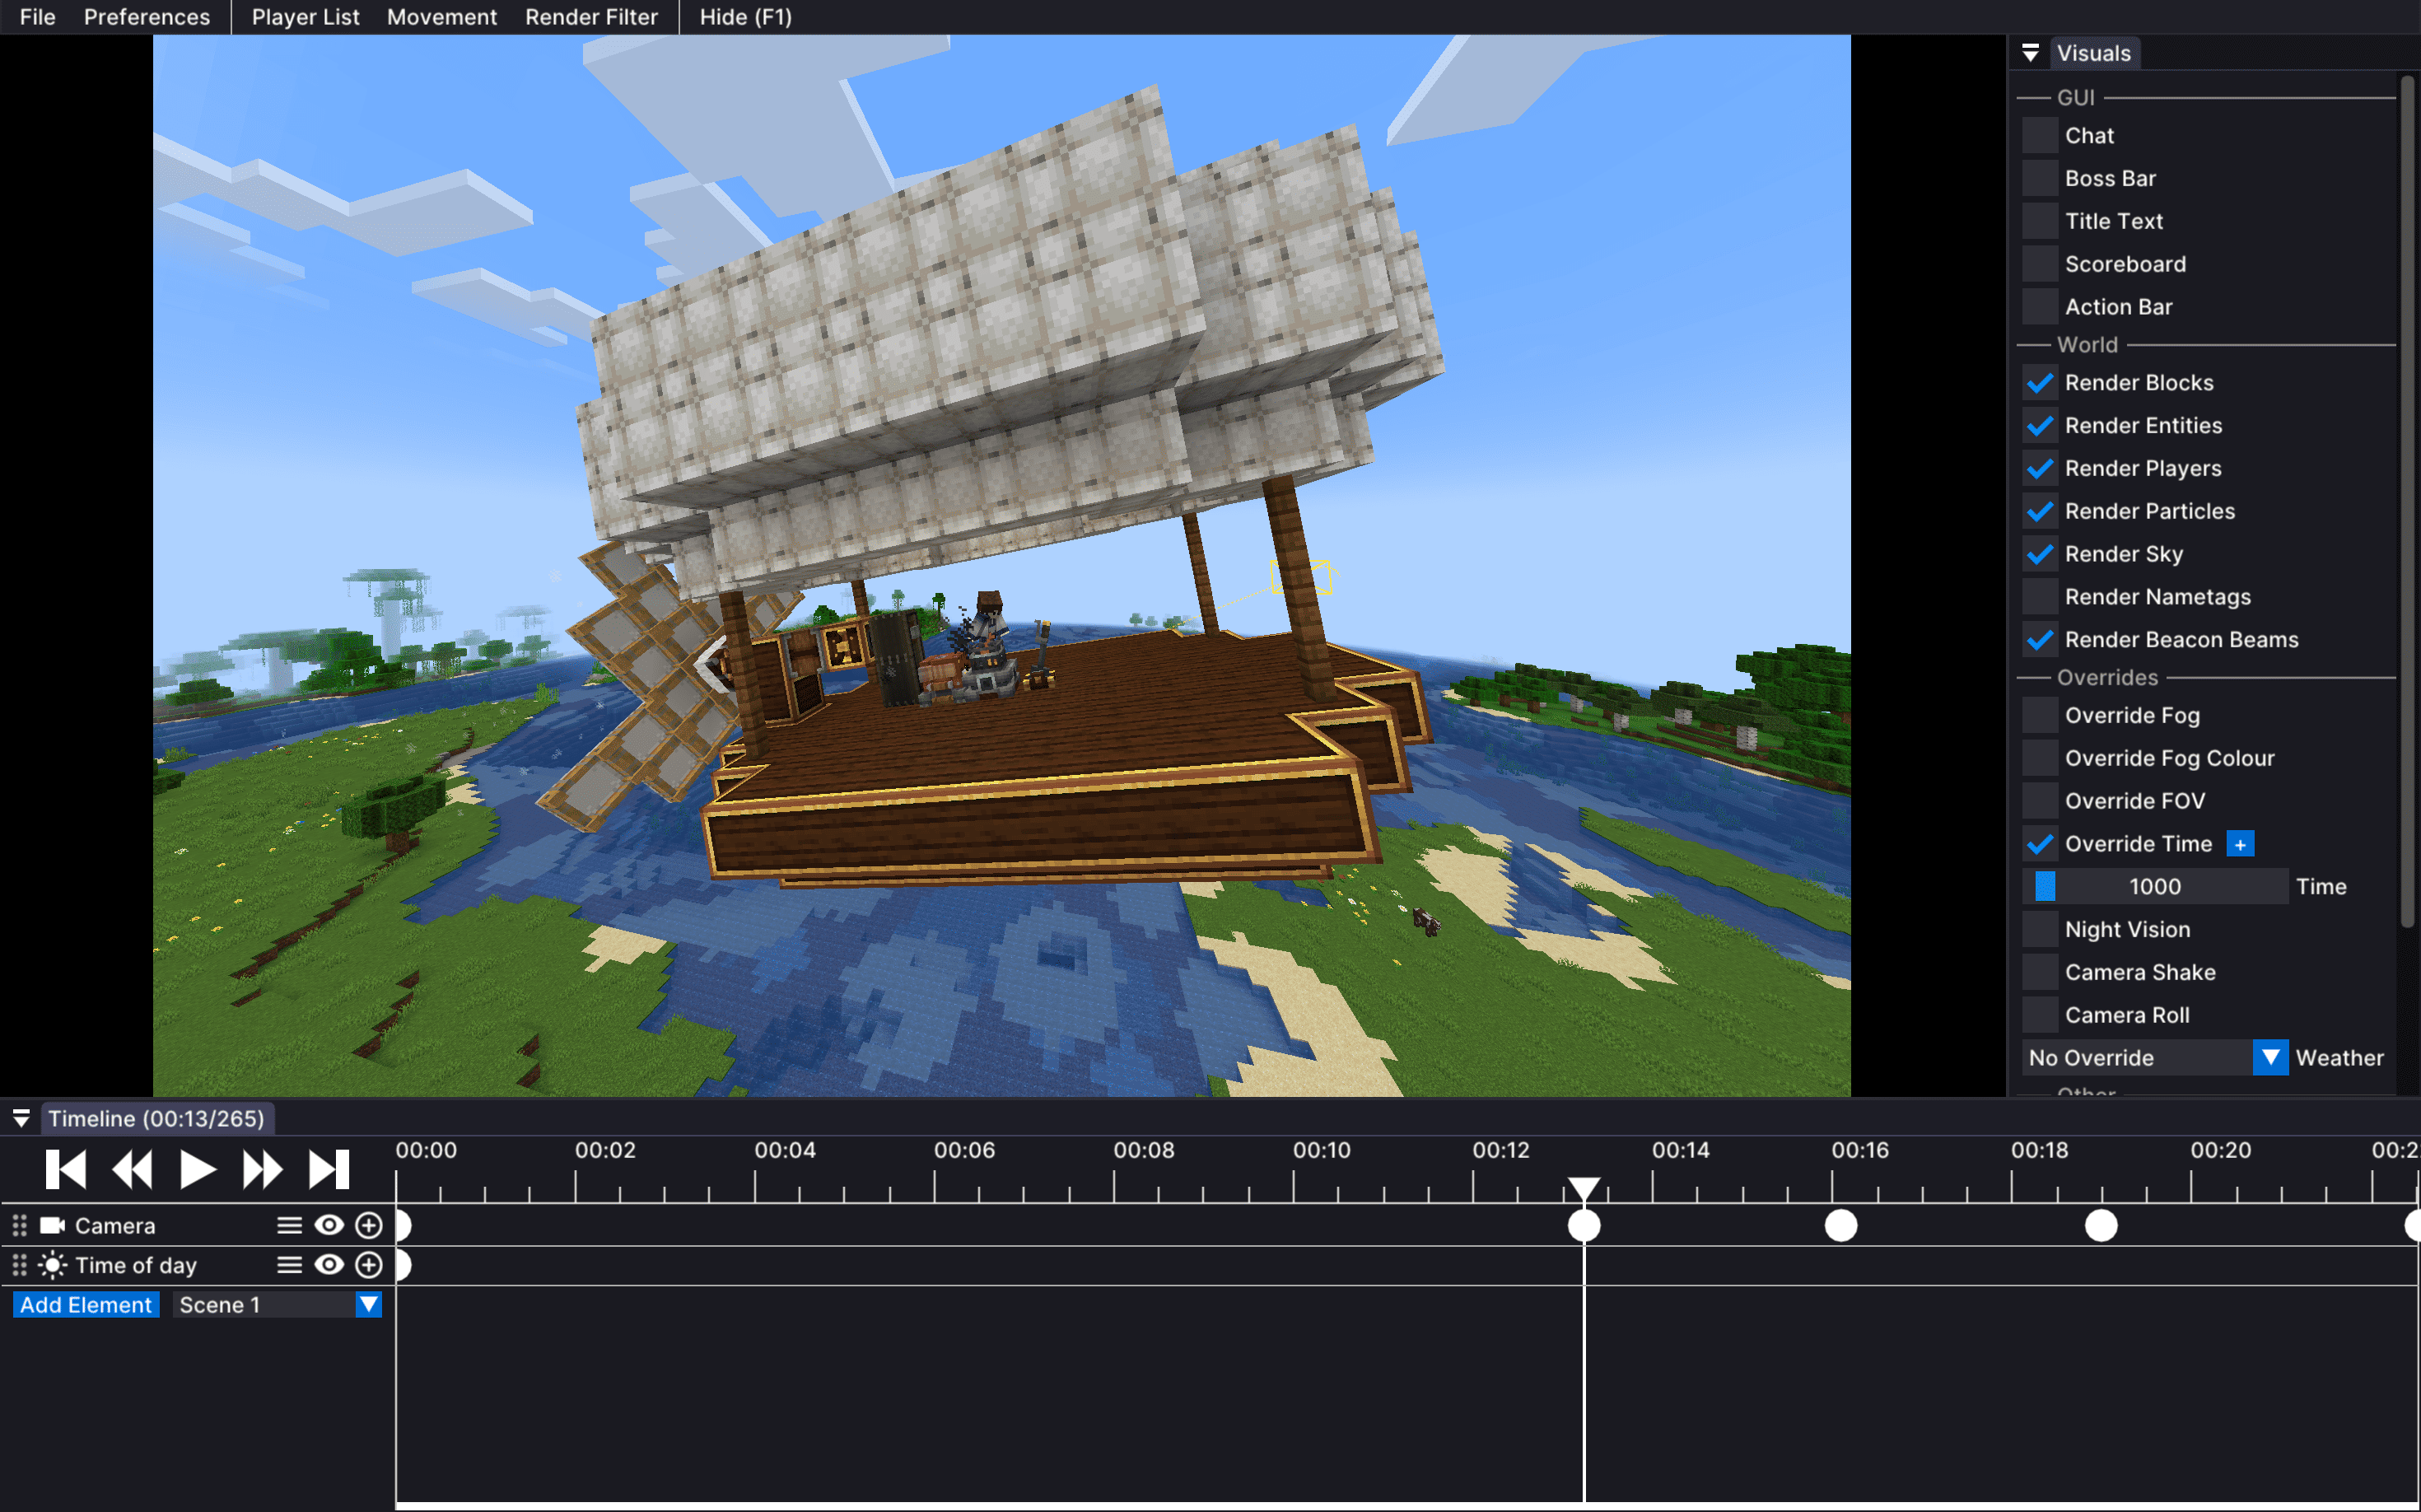Uncheck Render Particles
This screenshot has width=2421, height=1512.
pyautogui.click(x=2040, y=512)
